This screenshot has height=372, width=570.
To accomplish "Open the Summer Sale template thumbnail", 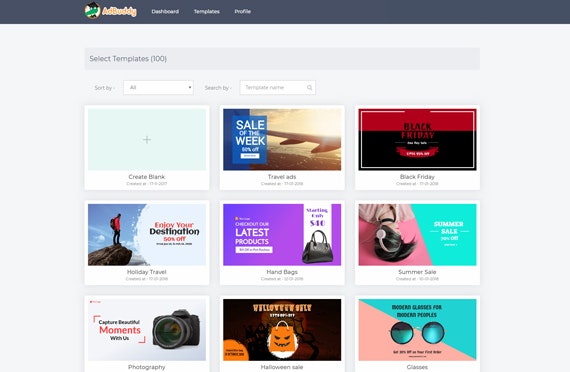I will [x=417, y=235].
